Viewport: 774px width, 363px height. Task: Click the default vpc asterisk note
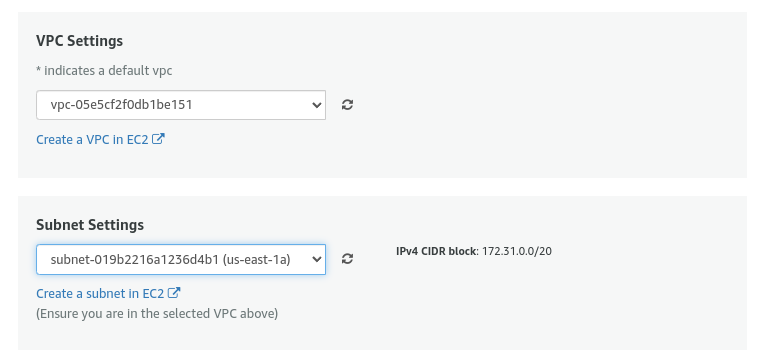point(104,71)
